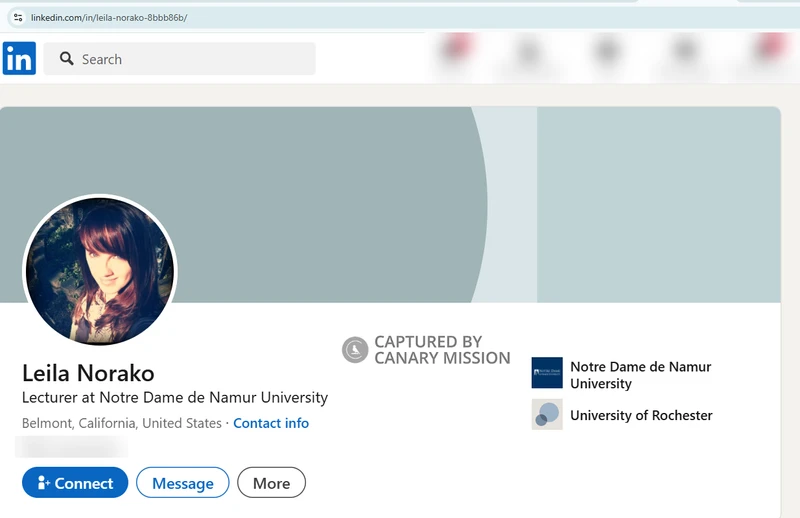Click the Search input field
This screenshot has height=518, width=800.
(180, 59)
